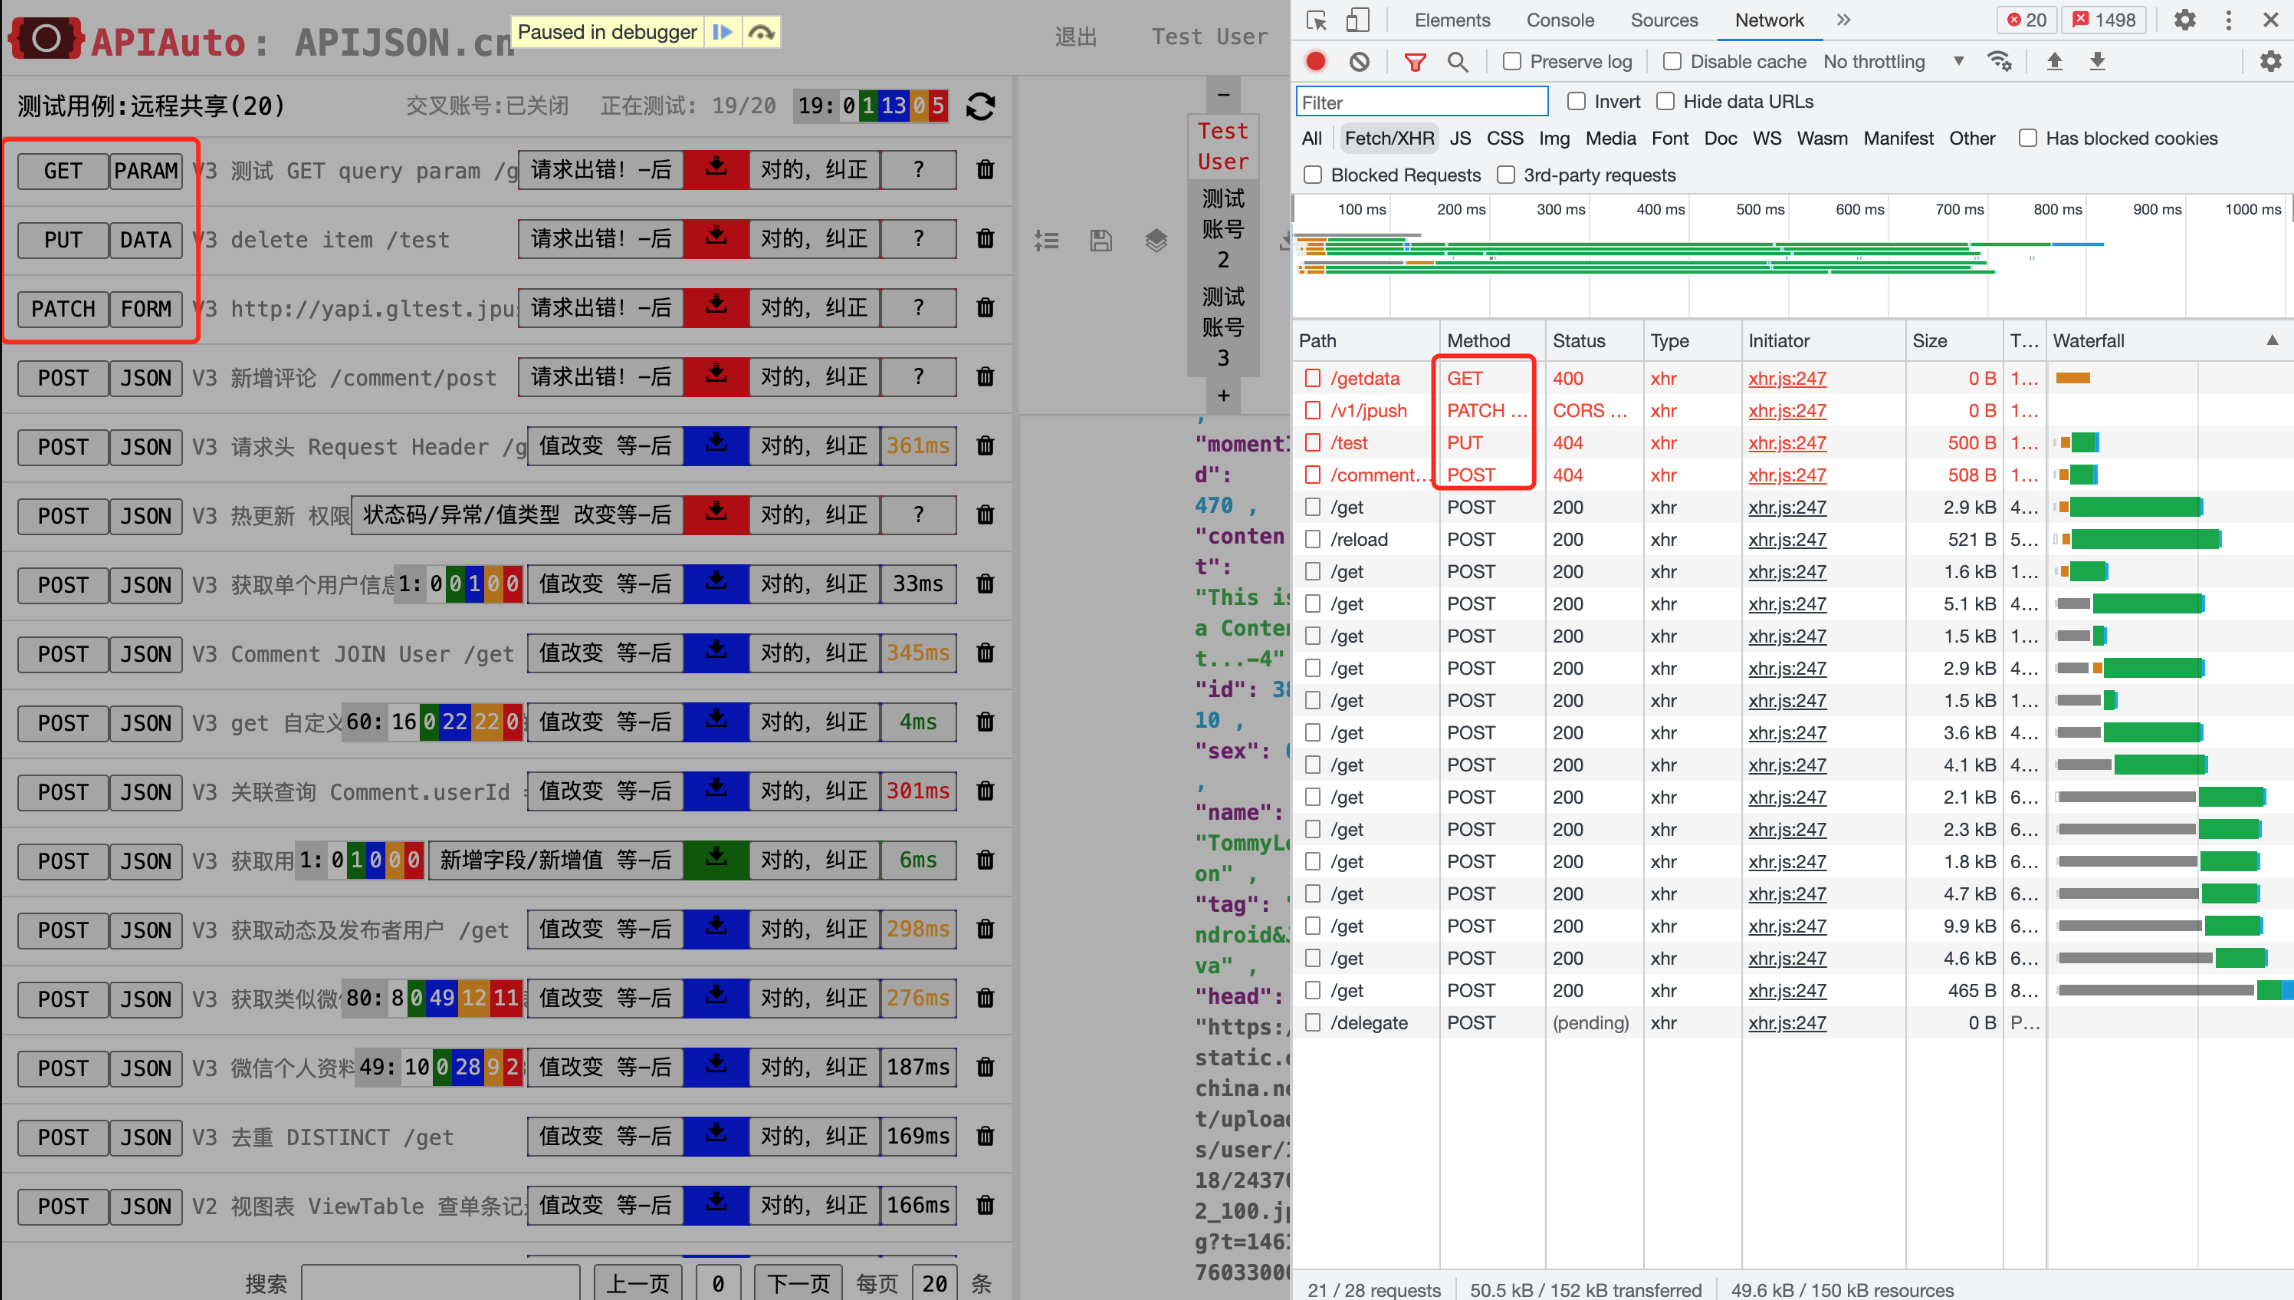Open the network search magnifier

click(x=1458, y=62)
